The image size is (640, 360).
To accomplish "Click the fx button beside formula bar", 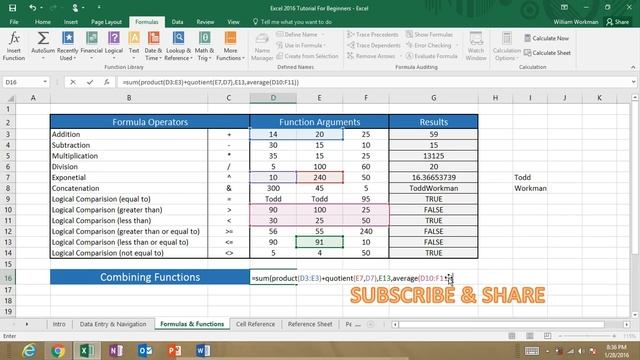I will tap(107, 82).
